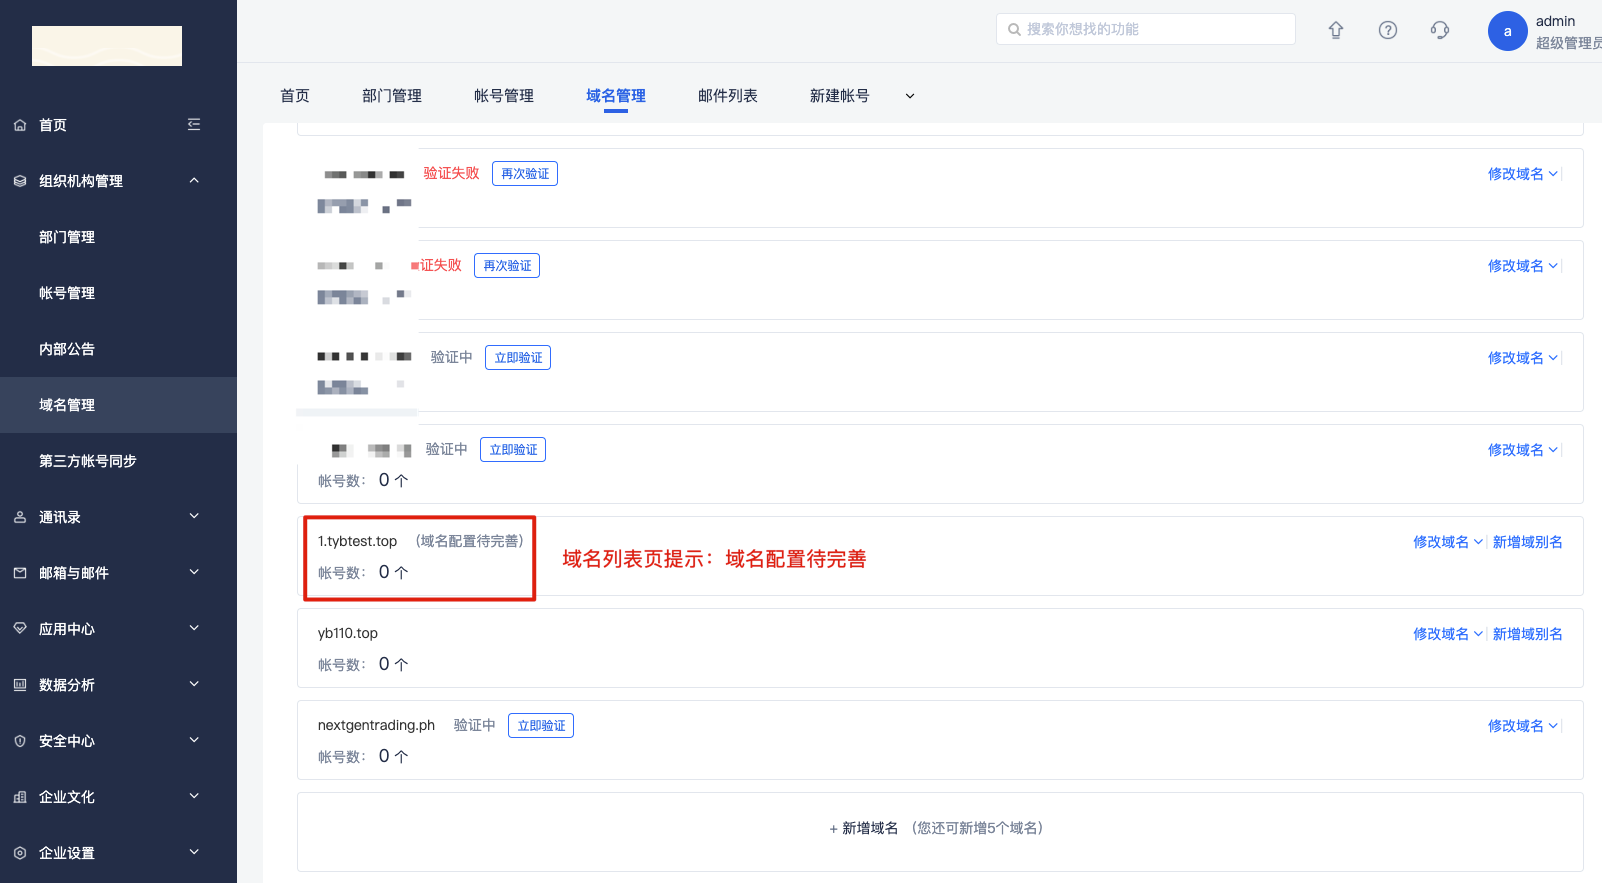Image resolution: width=1602 pixels, height=883 pixels.
Task: Click the upload arrow icon in header
Action: point(1336,30)
